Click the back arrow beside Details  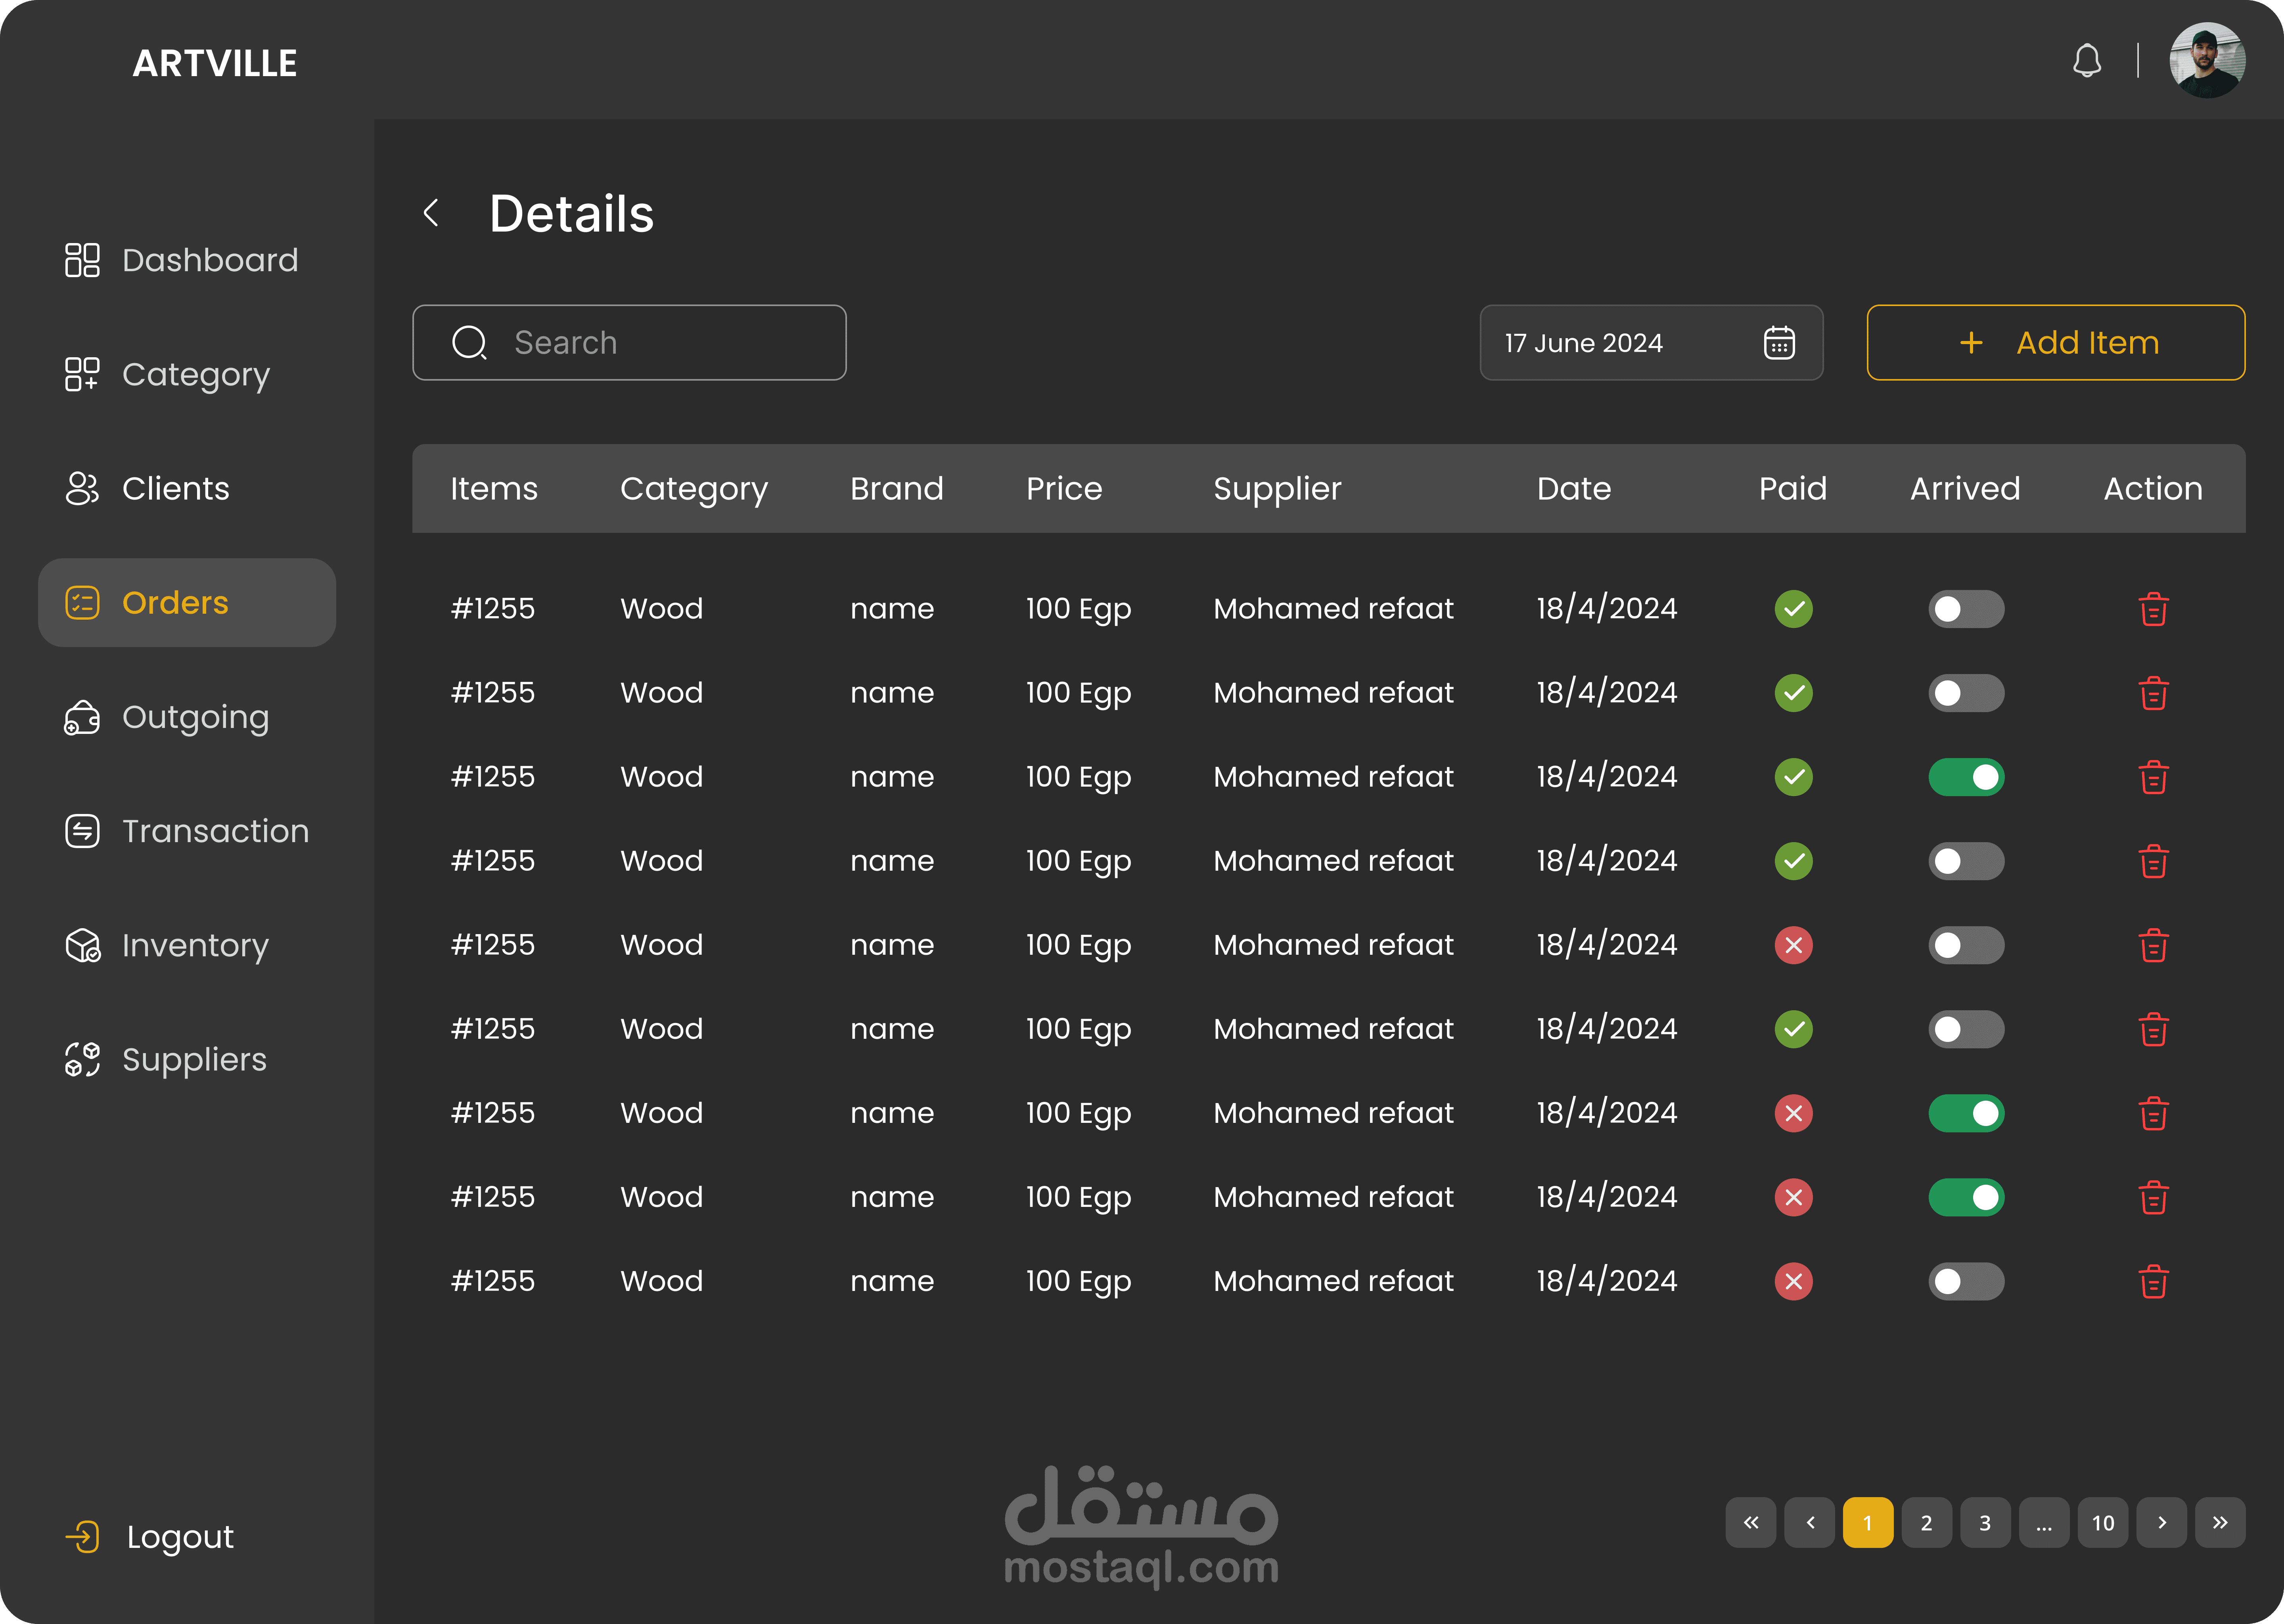[432, 213]
